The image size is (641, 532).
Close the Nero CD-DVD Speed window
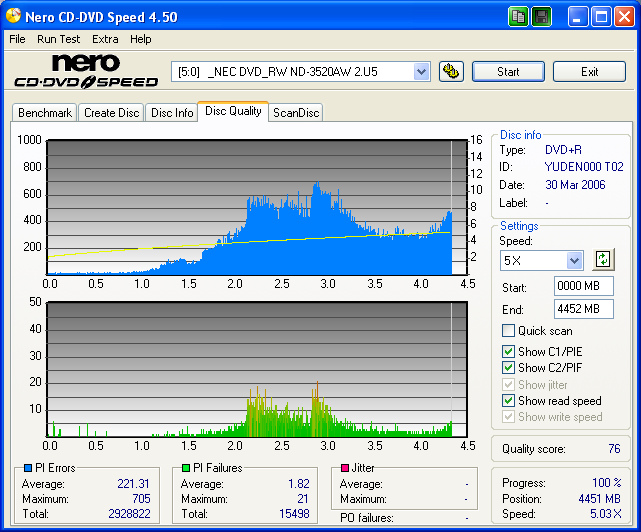625,17
